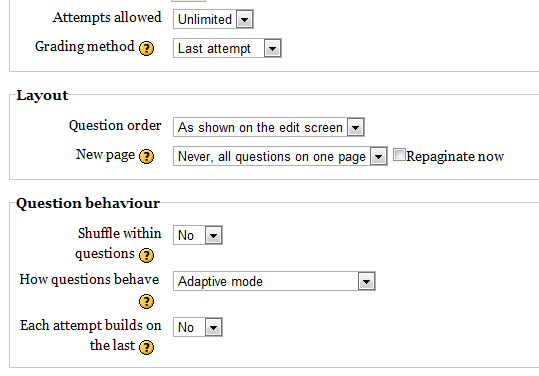Open help for Each attempt builds on the last
539x376 pixels.
[x=146, y=347]
